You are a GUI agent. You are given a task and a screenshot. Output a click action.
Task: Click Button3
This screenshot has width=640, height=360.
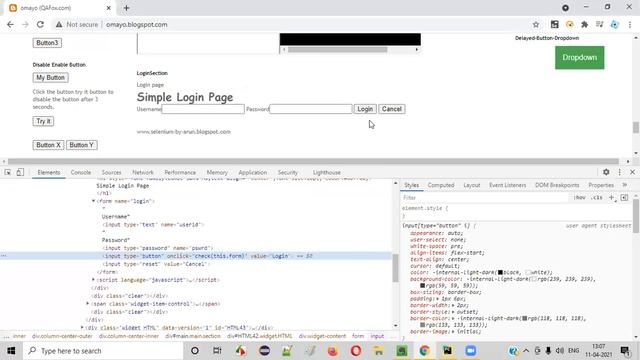point(47,43)
